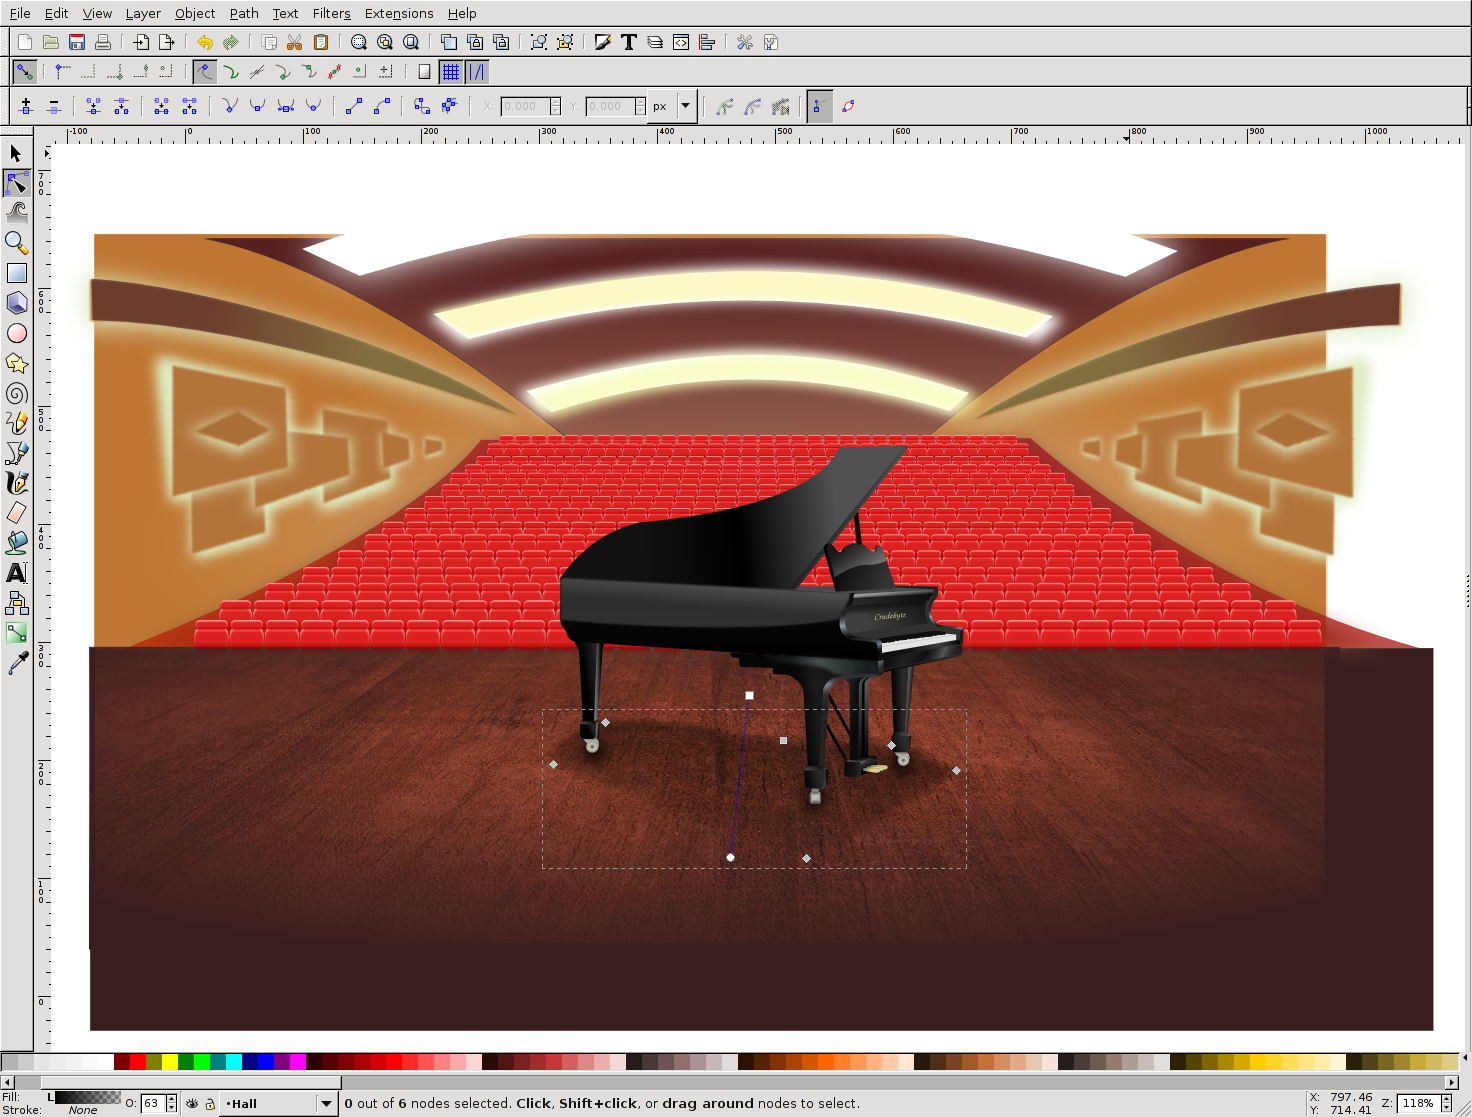Select the Zoom magnifier tool

tap(16, 243)
